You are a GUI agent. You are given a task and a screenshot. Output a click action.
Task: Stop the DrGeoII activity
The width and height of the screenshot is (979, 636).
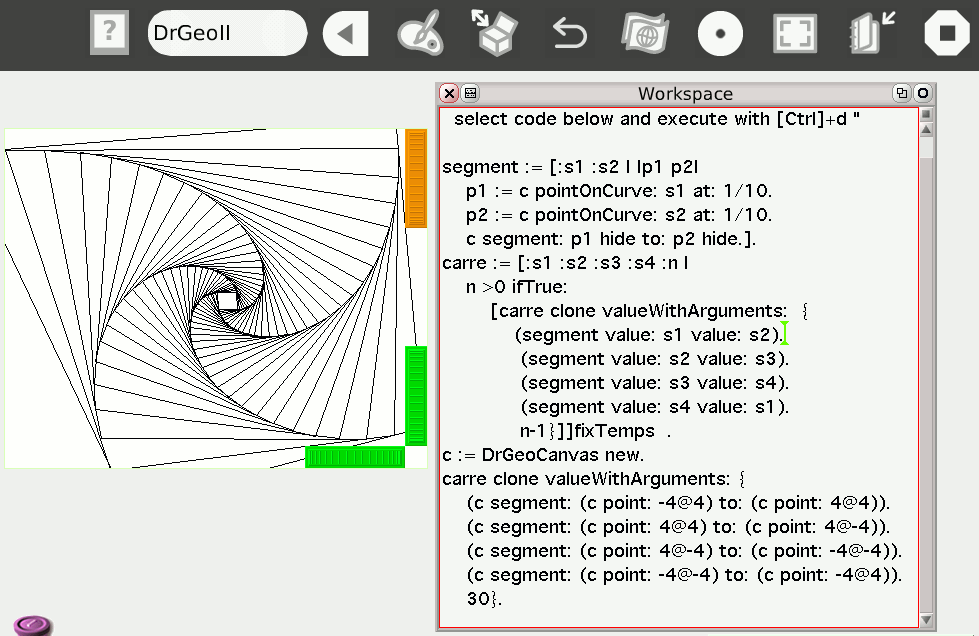tap(945, 34)
